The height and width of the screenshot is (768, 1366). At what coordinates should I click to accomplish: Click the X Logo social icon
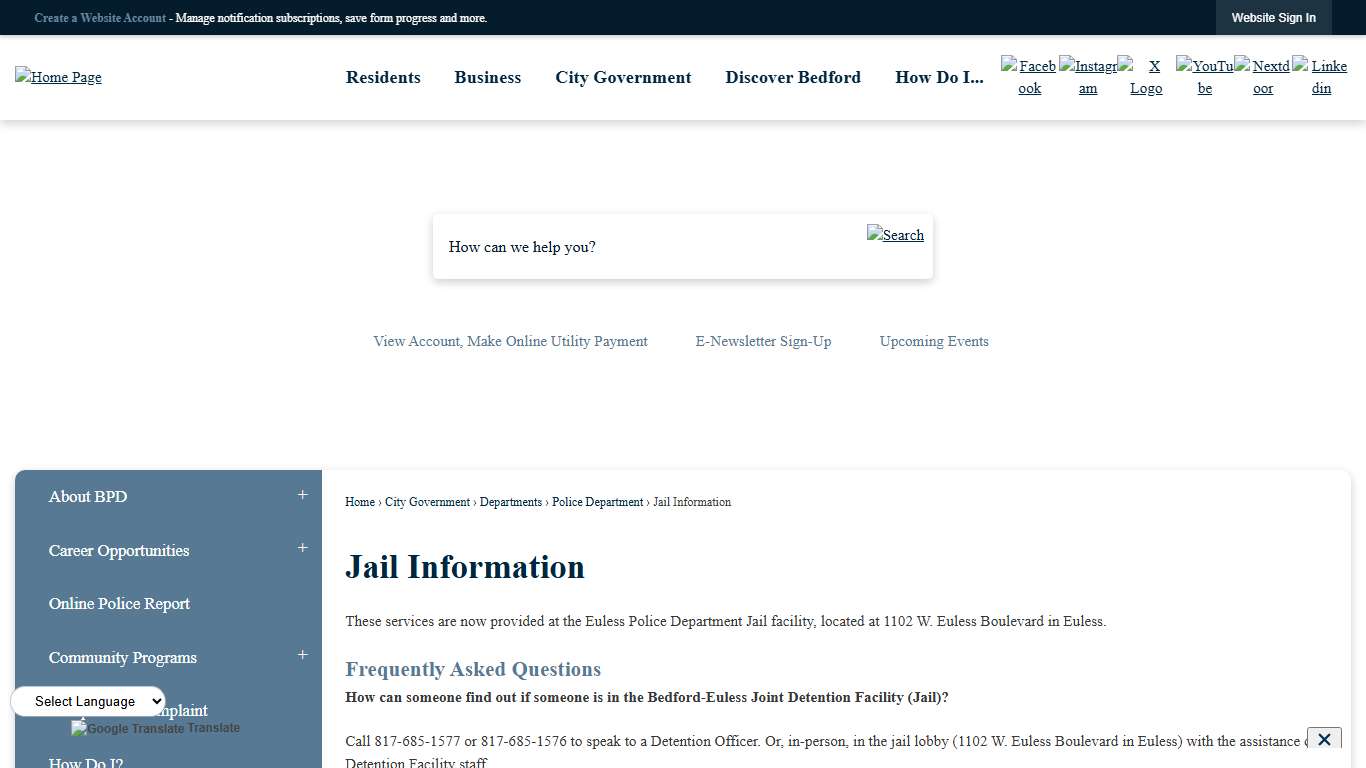point(1145,77)
